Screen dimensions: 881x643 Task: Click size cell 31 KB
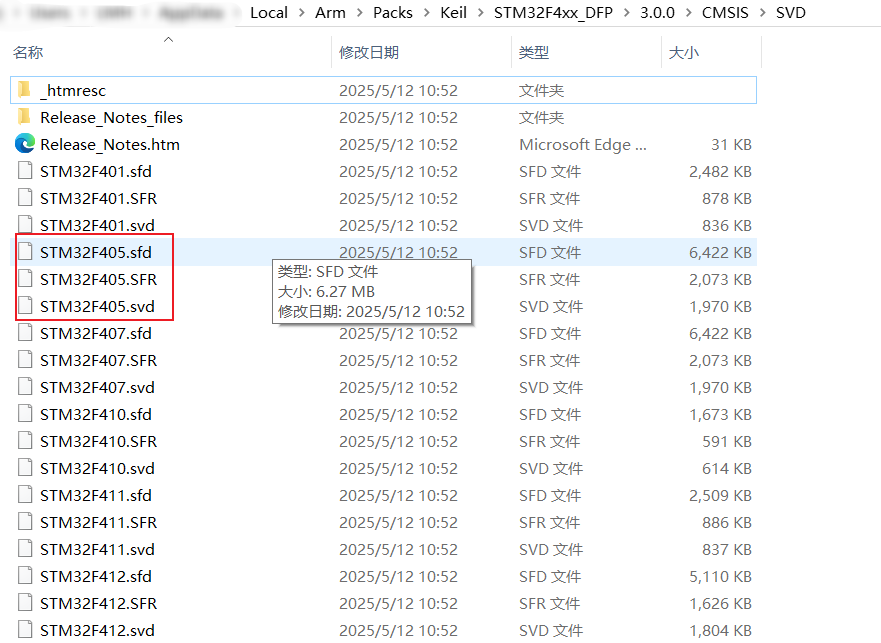[x=731, y=144]
